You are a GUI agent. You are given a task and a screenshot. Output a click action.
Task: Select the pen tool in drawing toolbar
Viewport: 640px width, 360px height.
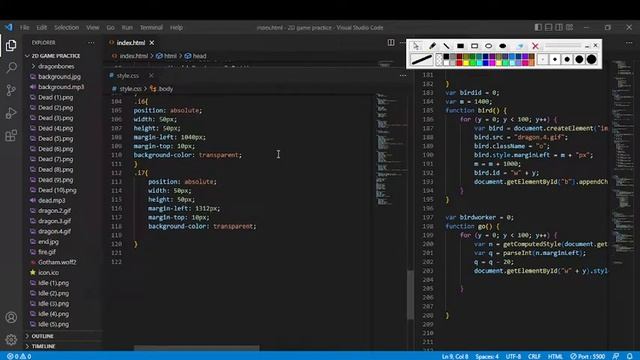433,46
